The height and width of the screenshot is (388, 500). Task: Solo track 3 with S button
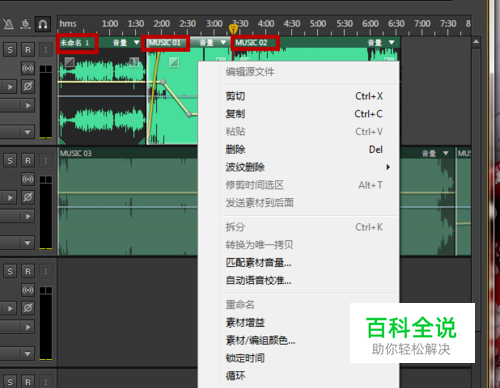pos(10,271)
